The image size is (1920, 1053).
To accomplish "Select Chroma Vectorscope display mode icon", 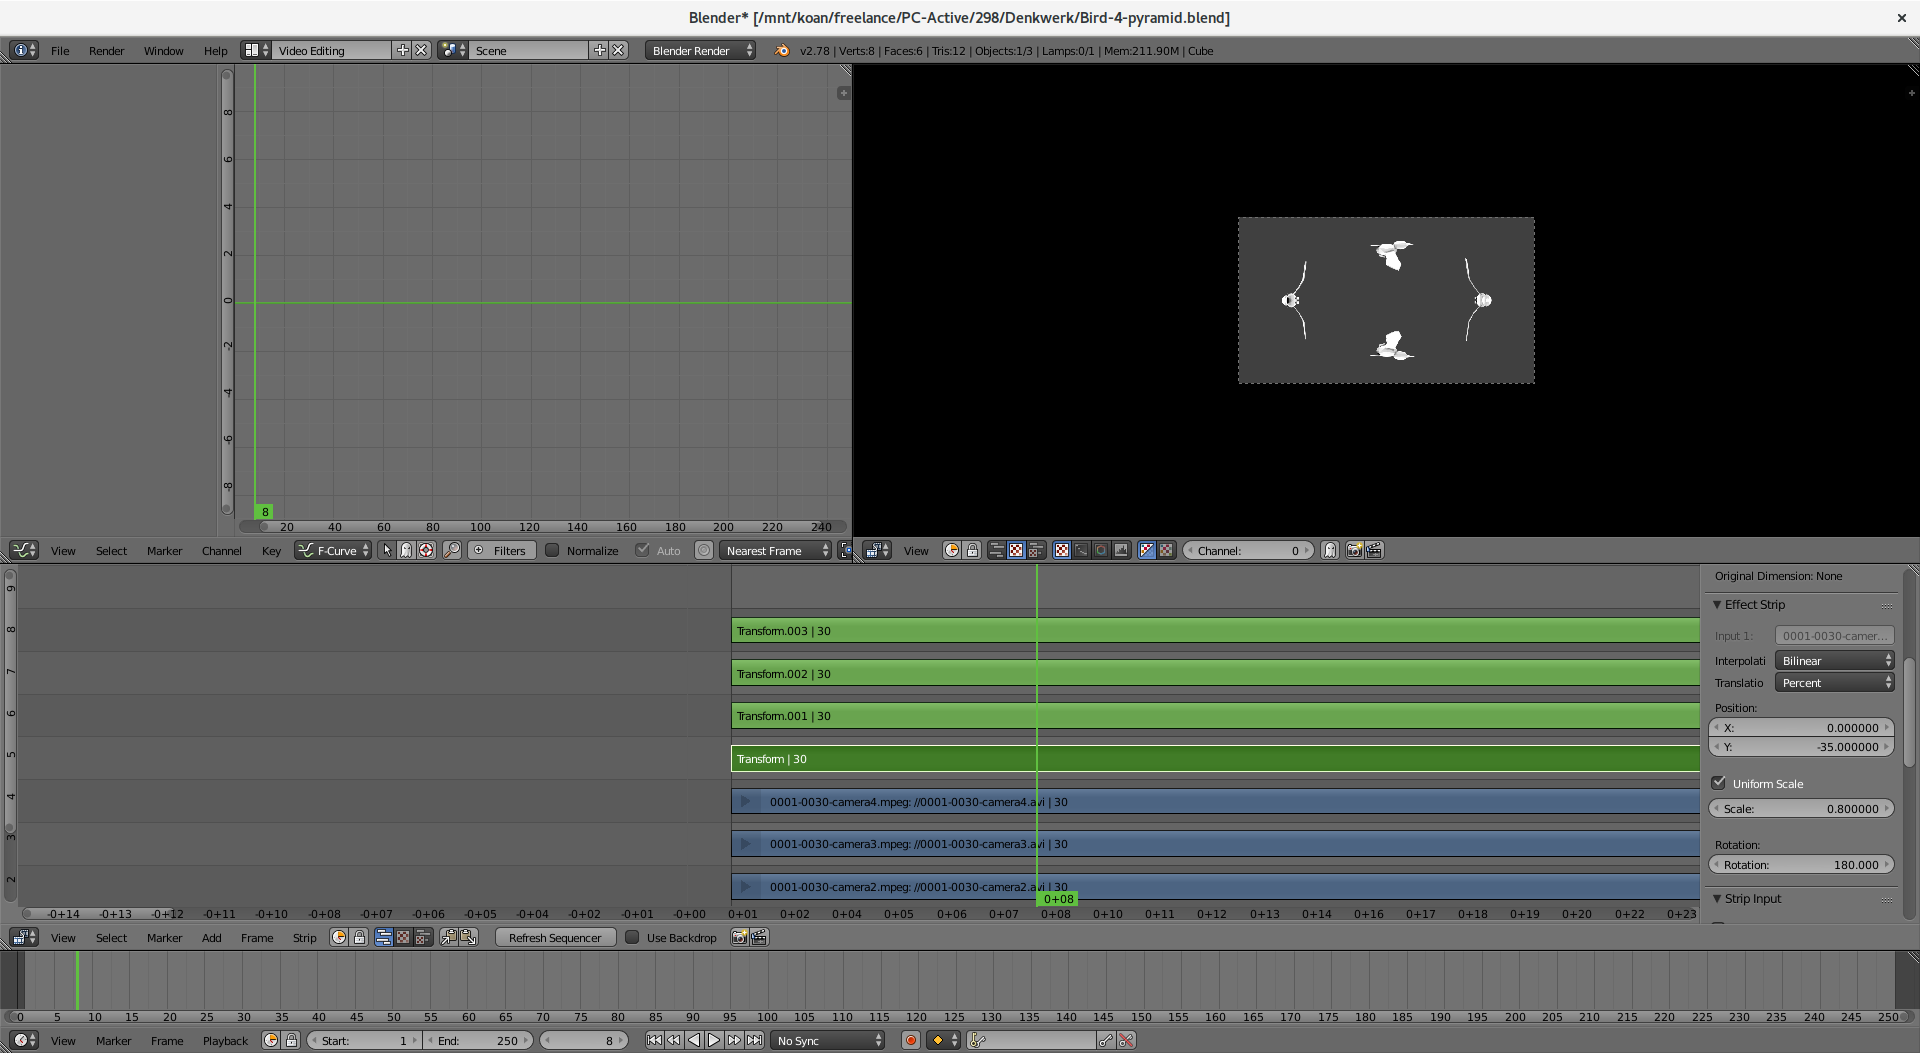I will point(1101,550).
